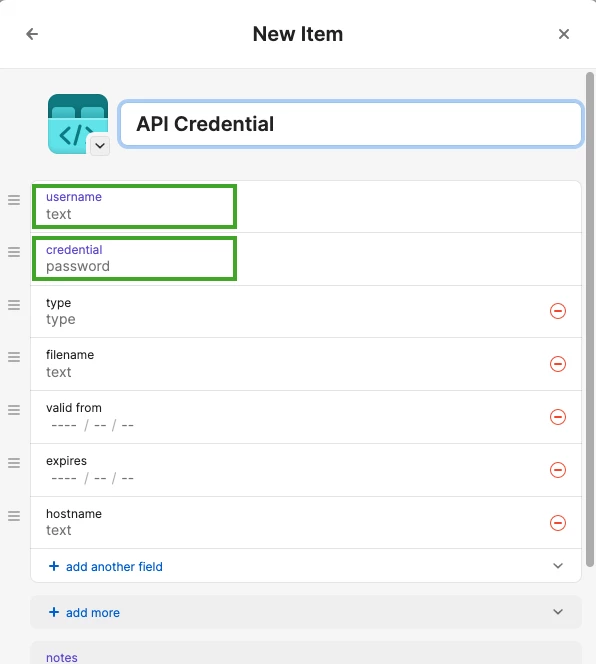Click add more section button

pos(84,612)
